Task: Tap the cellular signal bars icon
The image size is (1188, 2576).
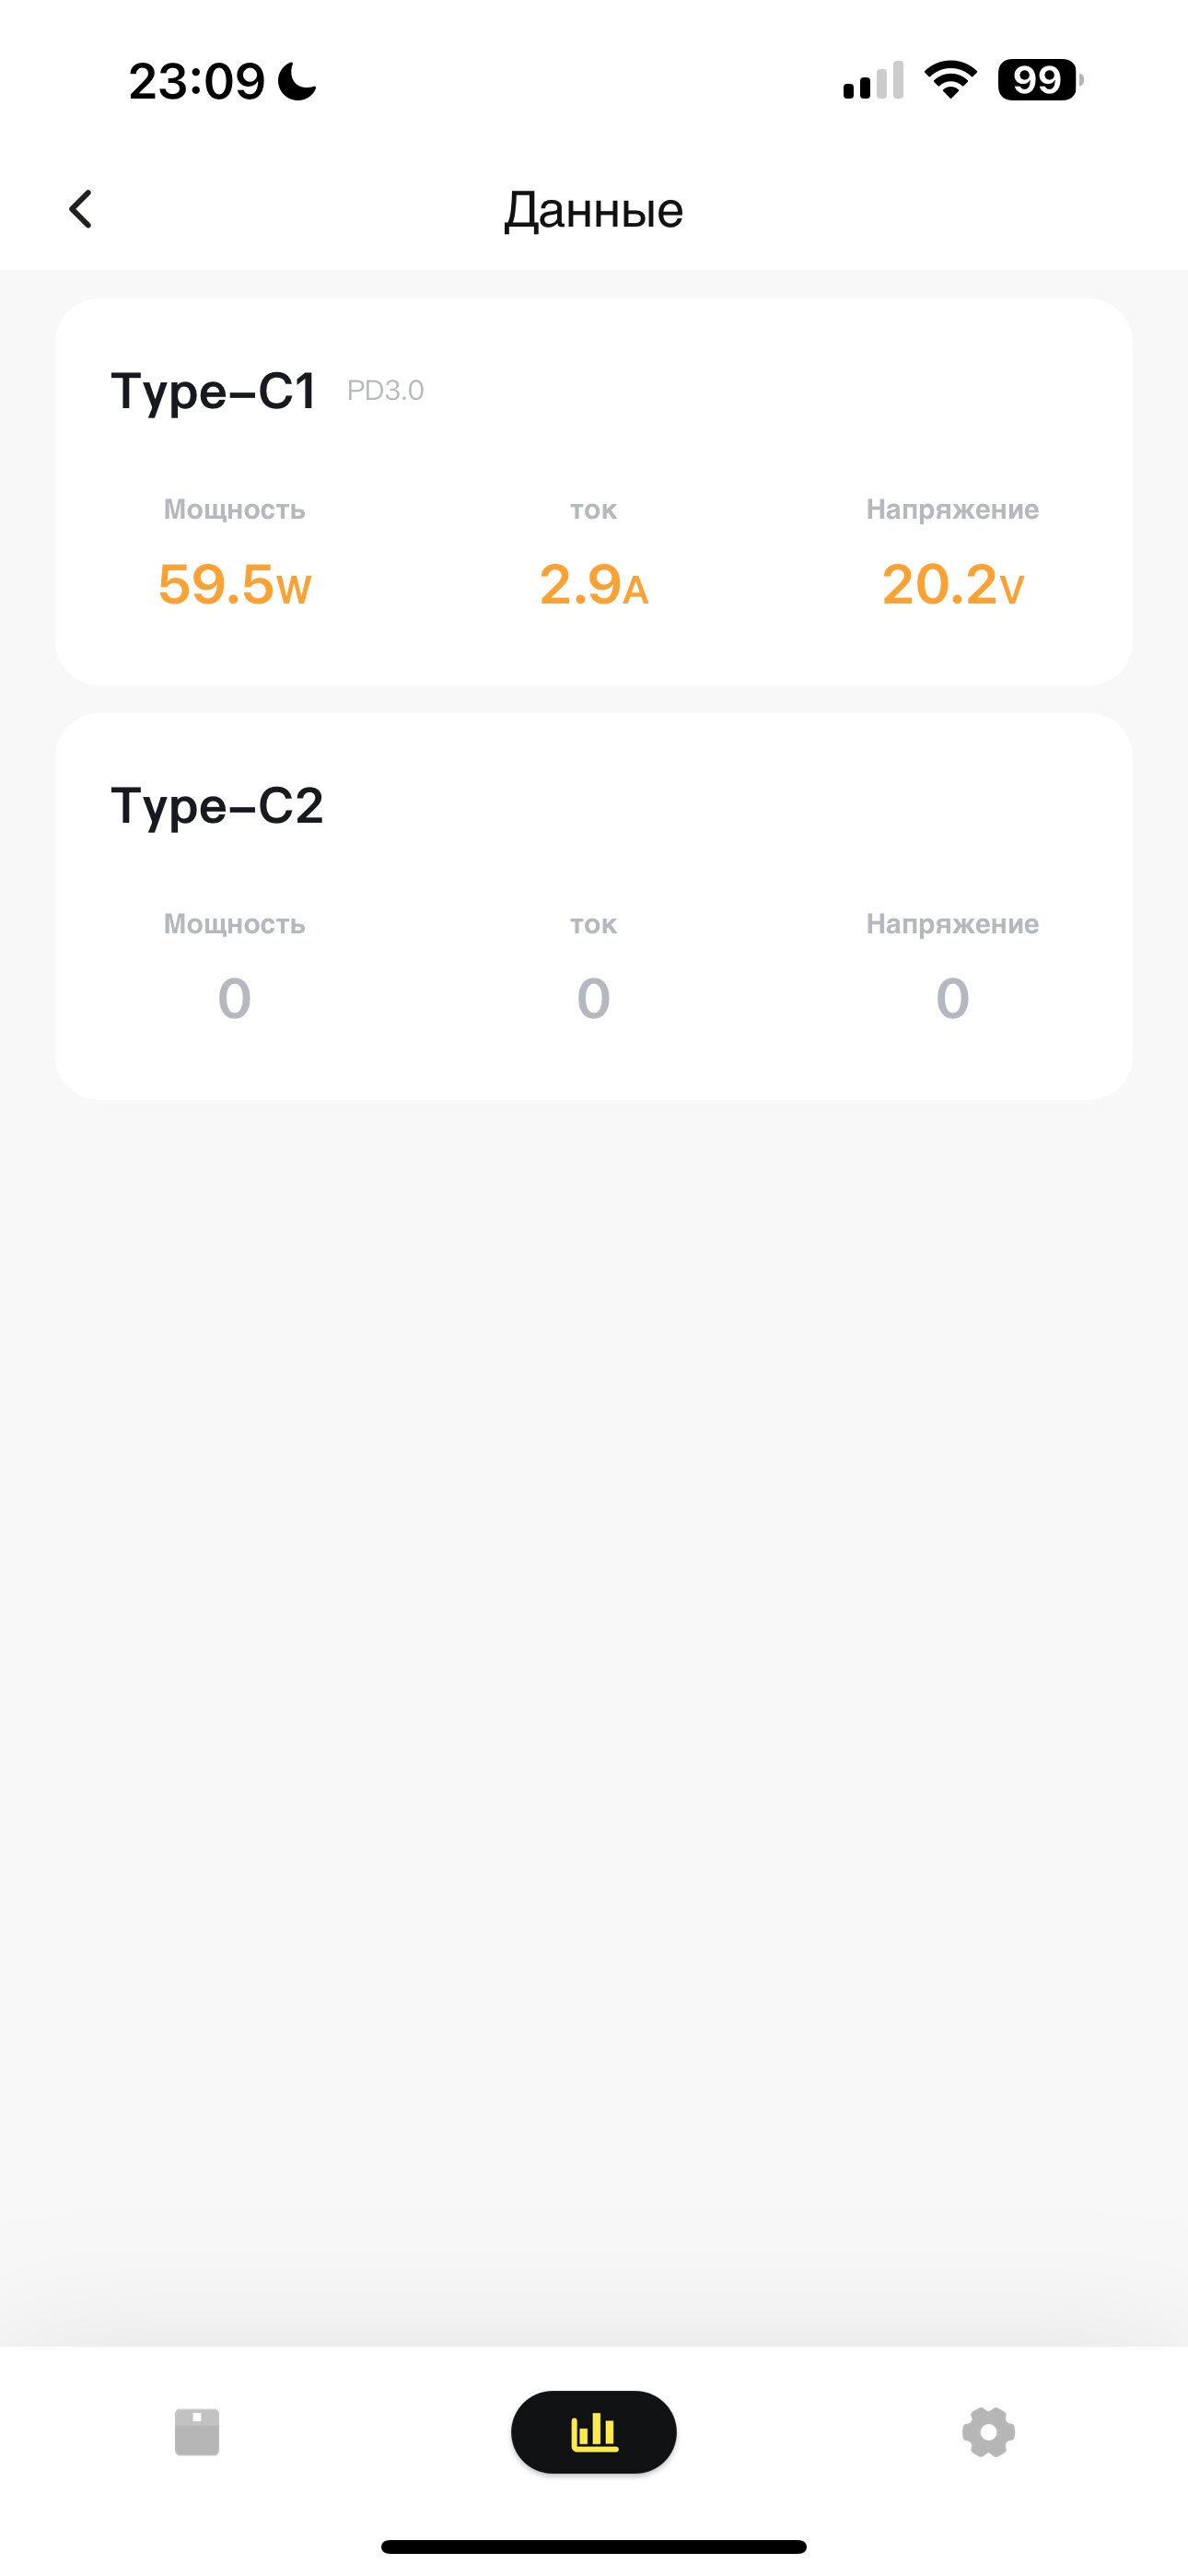Action: pyautogui.click(x=873, y=80)
